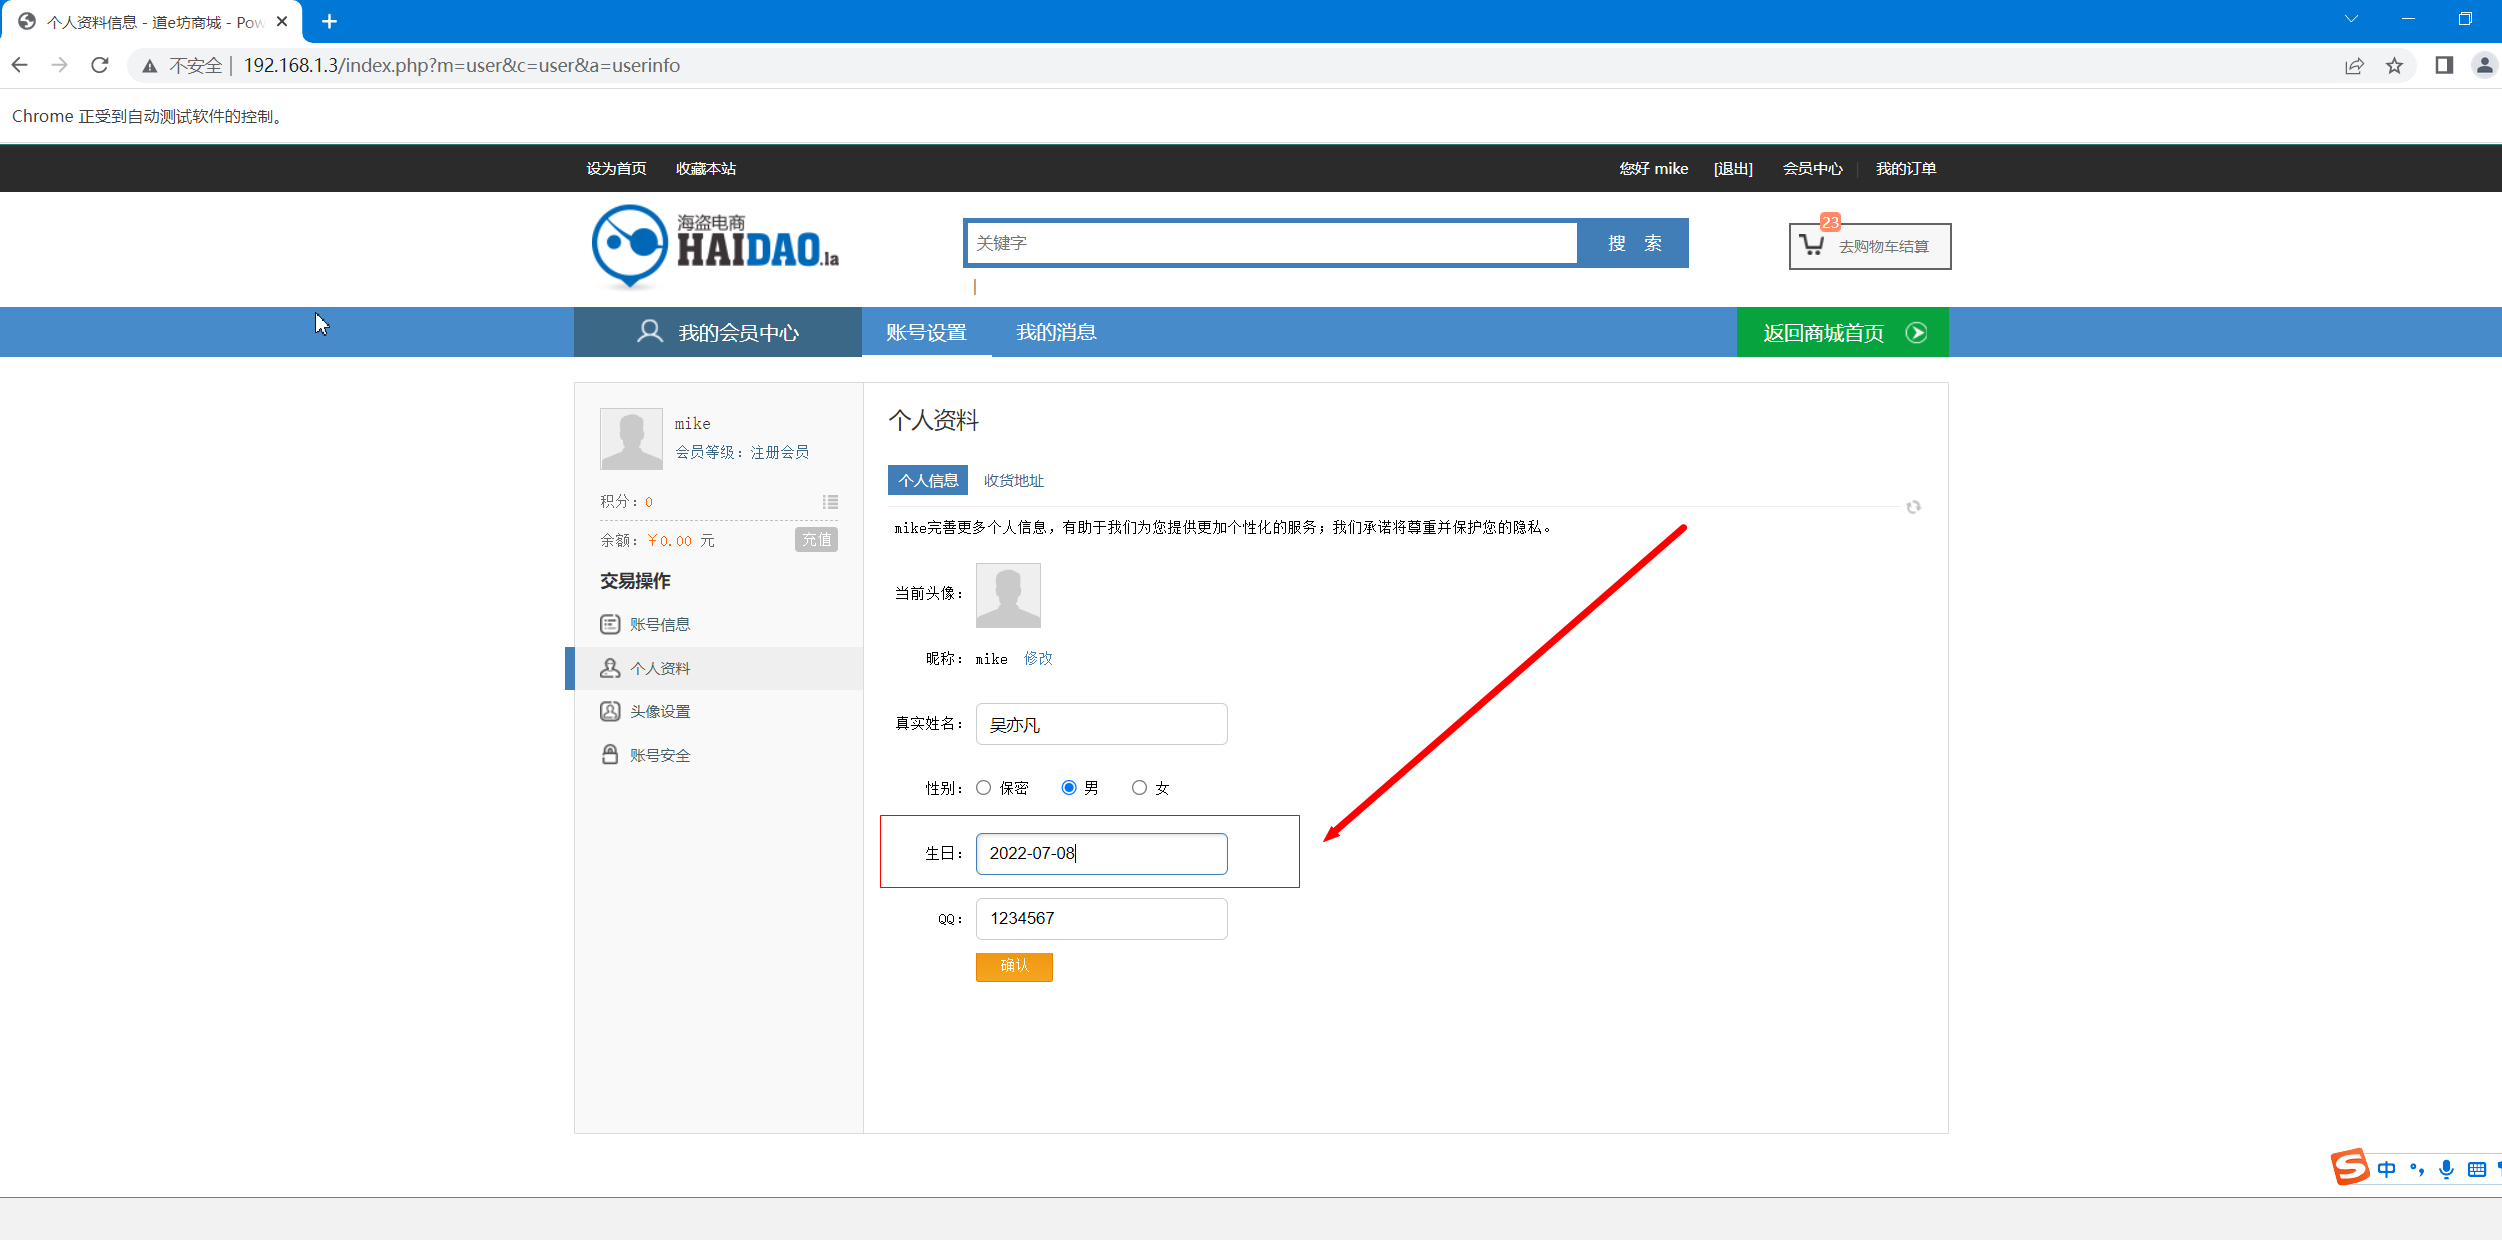Reload the page with the browser refresh icon
The width and height of the screenshot is (2502, 1240).
point(99,65)
